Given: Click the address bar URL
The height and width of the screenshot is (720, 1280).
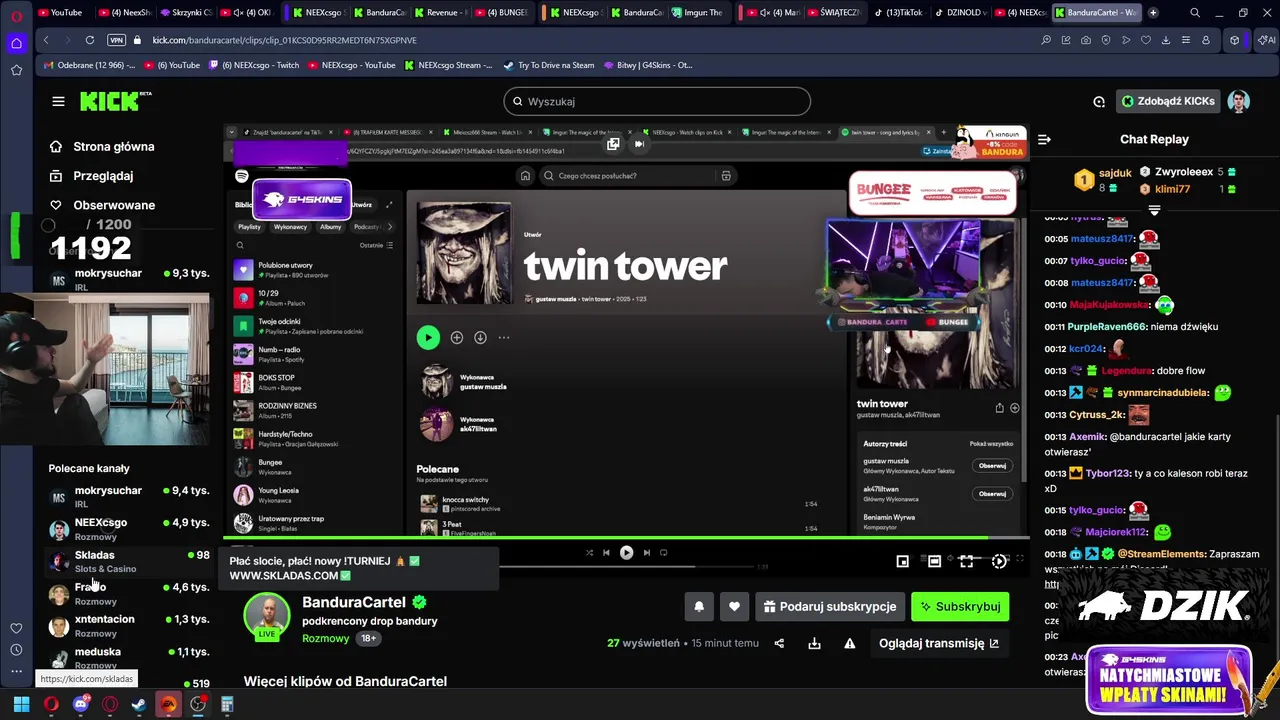Looking at the screenshot, I should 285,40.
